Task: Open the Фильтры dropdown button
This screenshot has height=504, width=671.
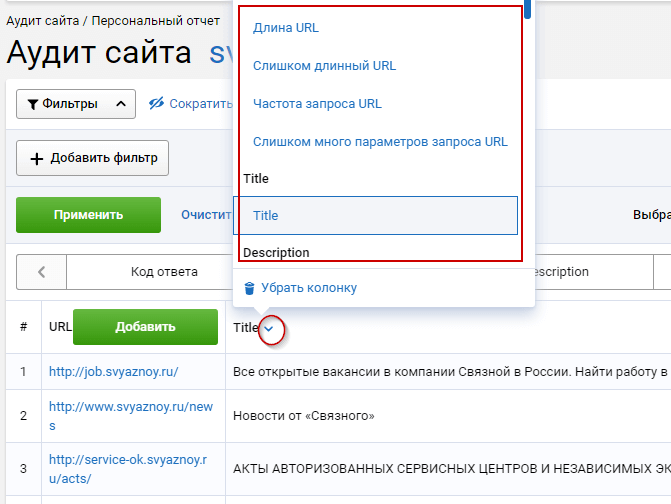Action: pos(76,104)
